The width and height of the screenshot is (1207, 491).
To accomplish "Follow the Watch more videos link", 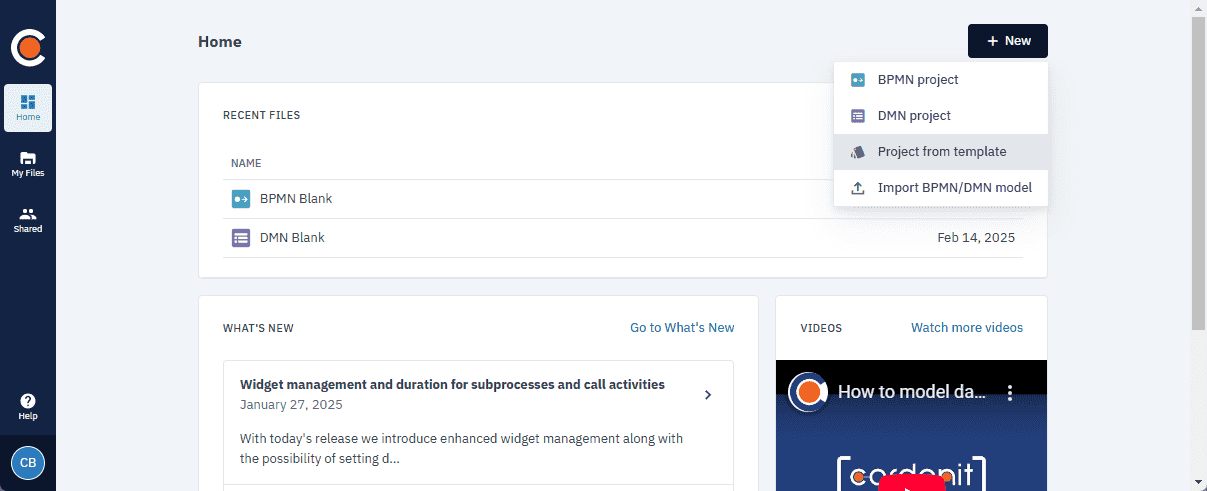I will [x=967, y=328].
